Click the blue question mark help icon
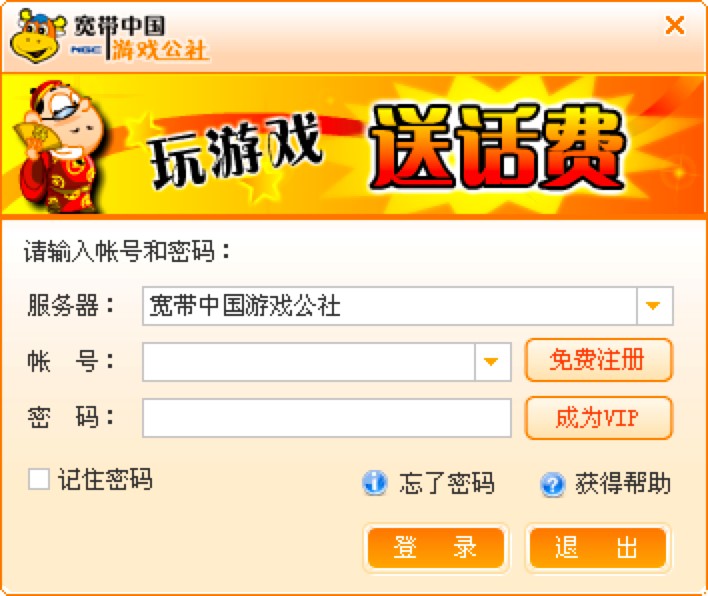Image resolution: width=708 pixels, height=596 pixels. (552, 484)
